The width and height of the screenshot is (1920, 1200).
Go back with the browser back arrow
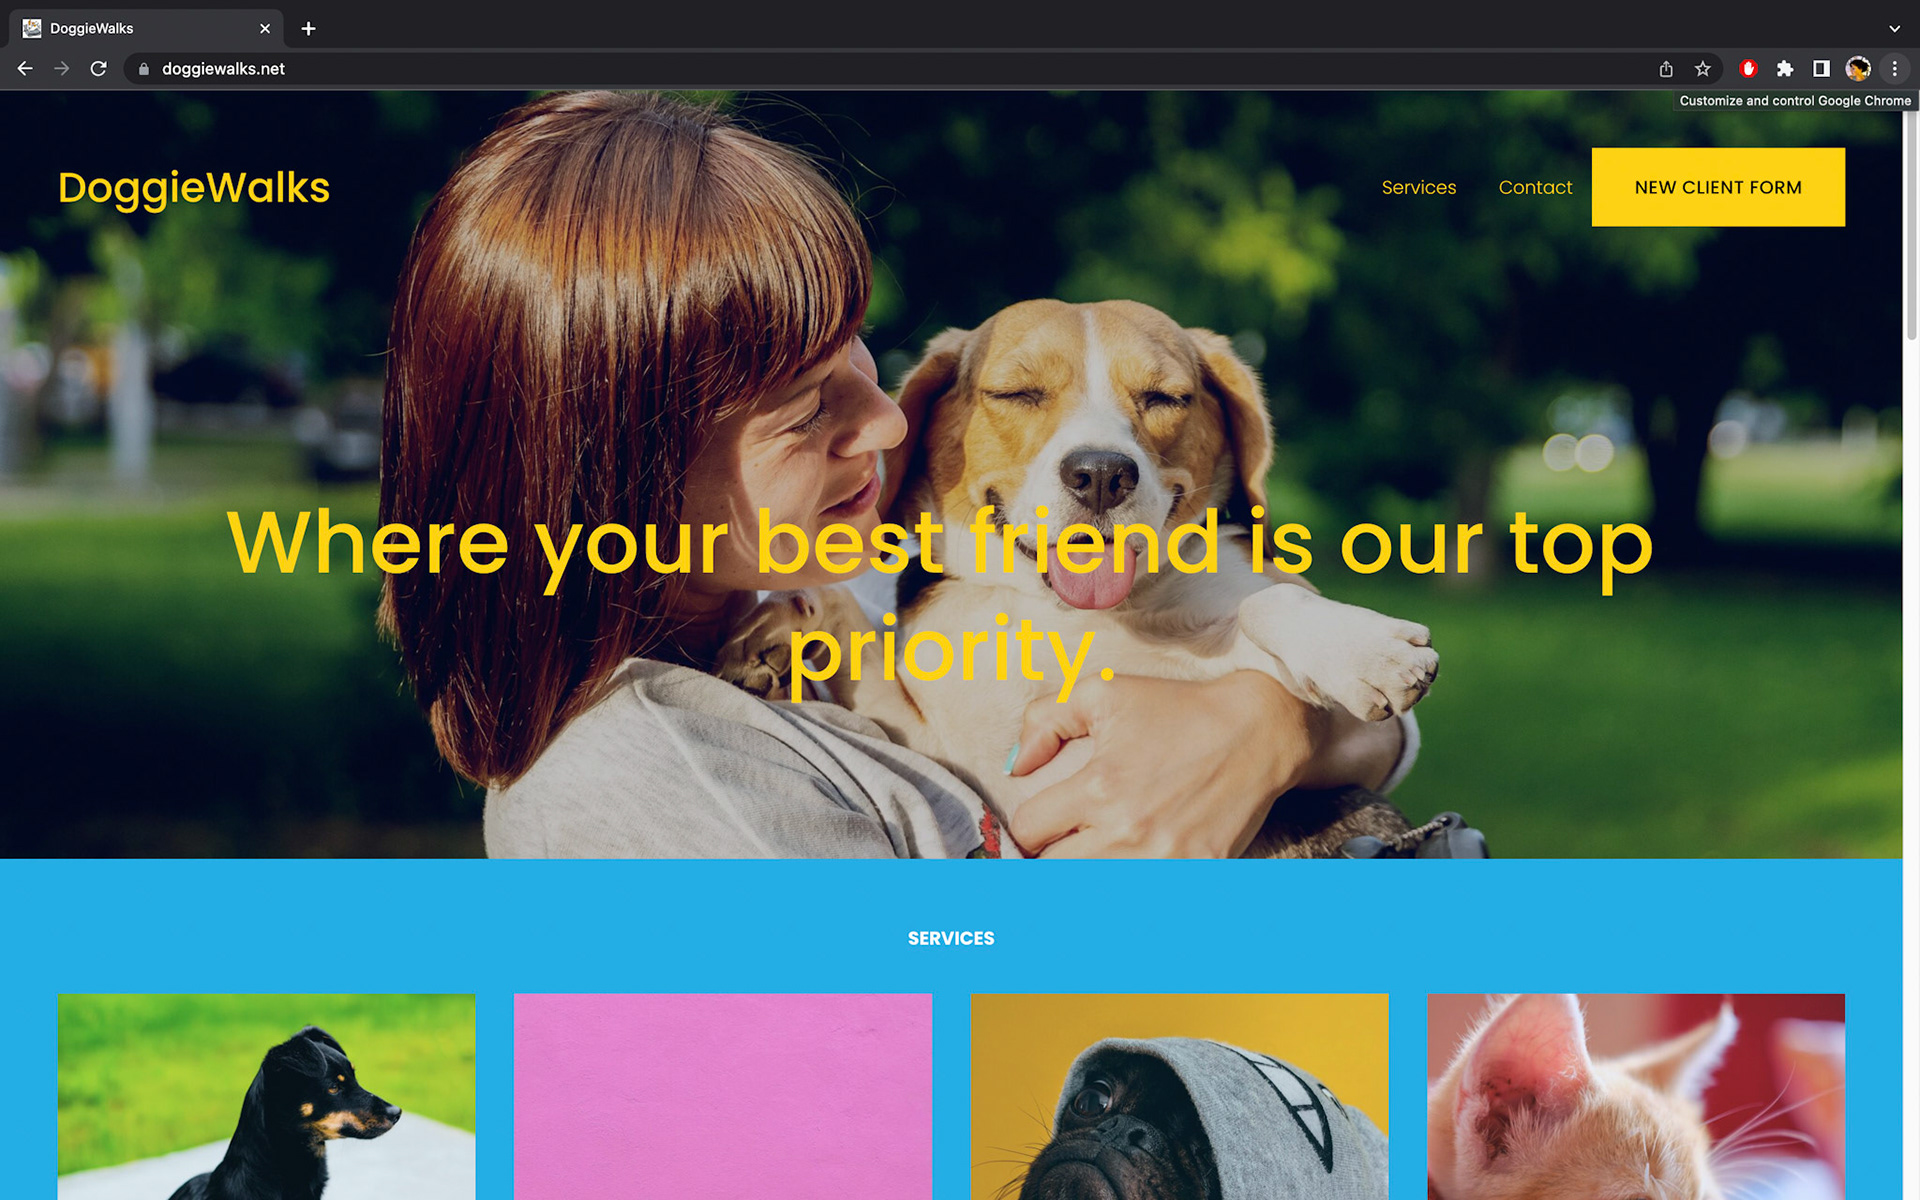[x=25, y=69]
